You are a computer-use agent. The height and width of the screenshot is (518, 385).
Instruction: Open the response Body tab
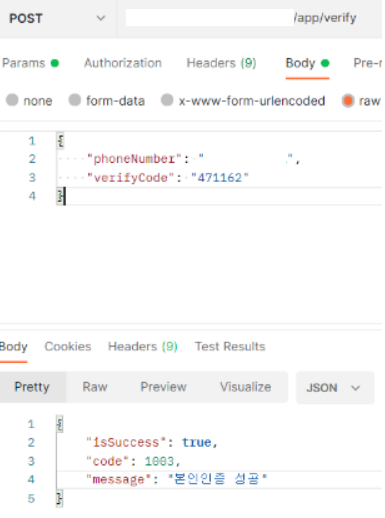click(x=13, y=347)
